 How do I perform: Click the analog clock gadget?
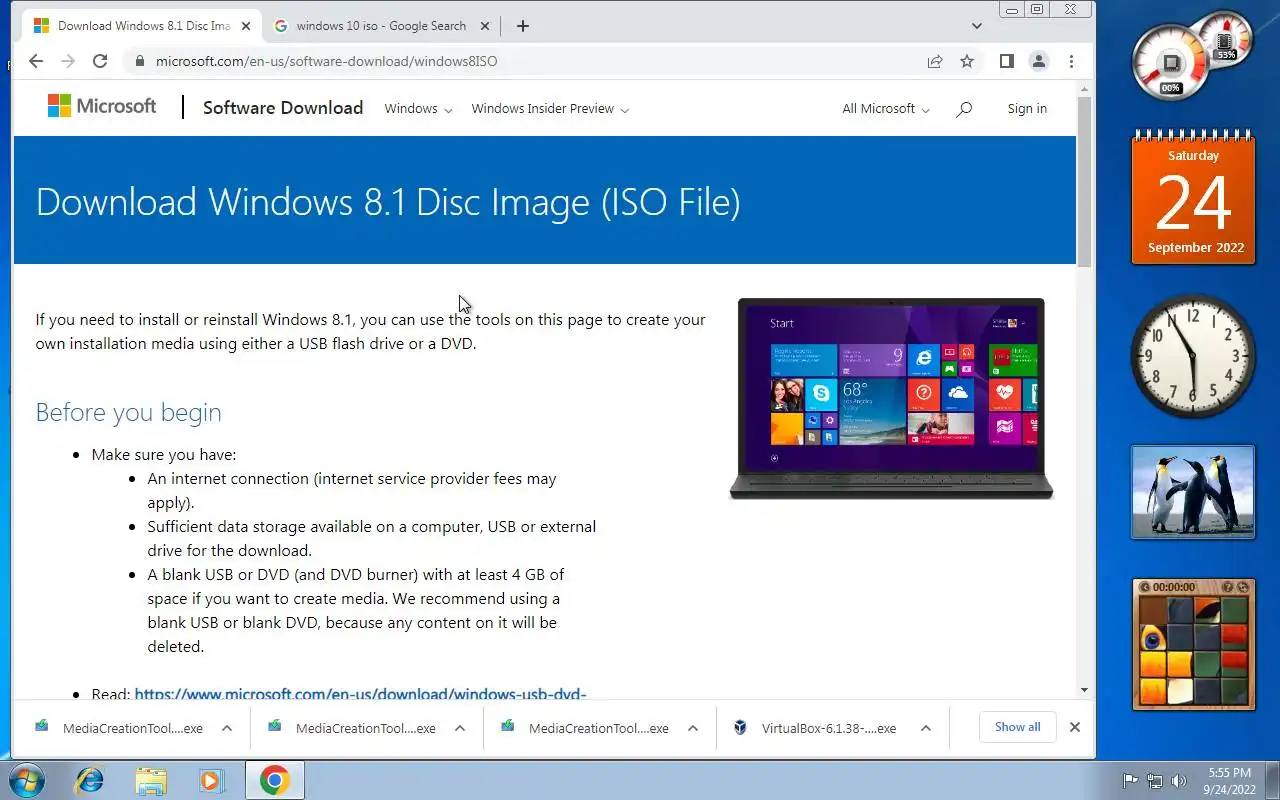(1193, 356)
